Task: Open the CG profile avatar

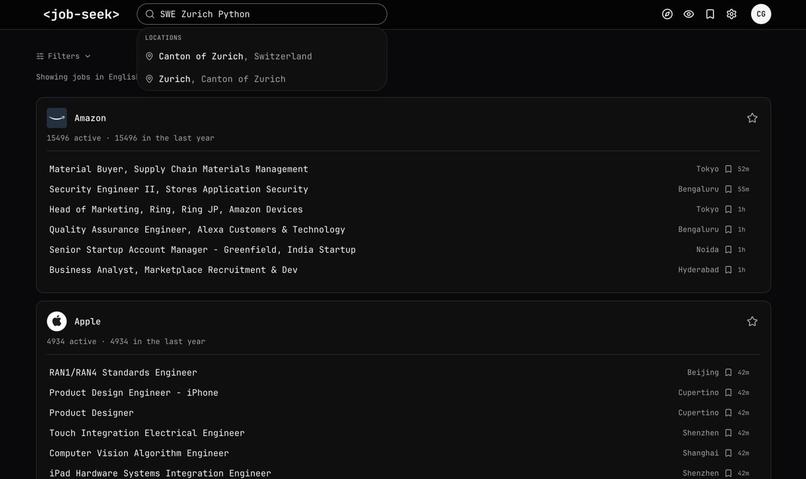Action: point(761,14)
